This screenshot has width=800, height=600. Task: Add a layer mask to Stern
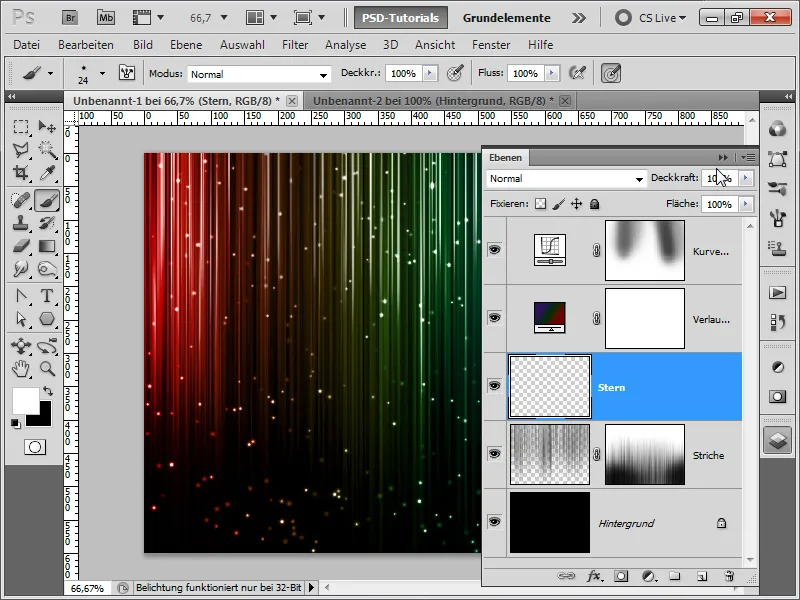(x=621, y=577)
